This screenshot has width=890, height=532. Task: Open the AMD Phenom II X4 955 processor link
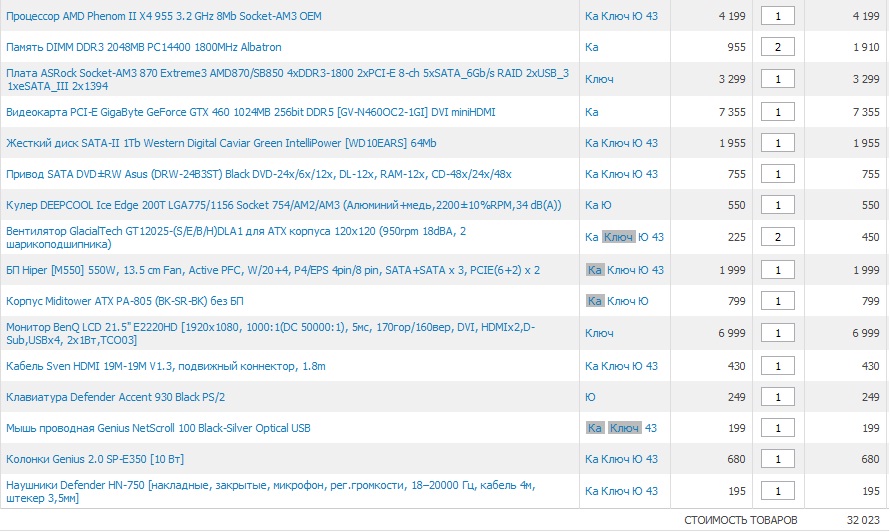[x=163, y=16]
